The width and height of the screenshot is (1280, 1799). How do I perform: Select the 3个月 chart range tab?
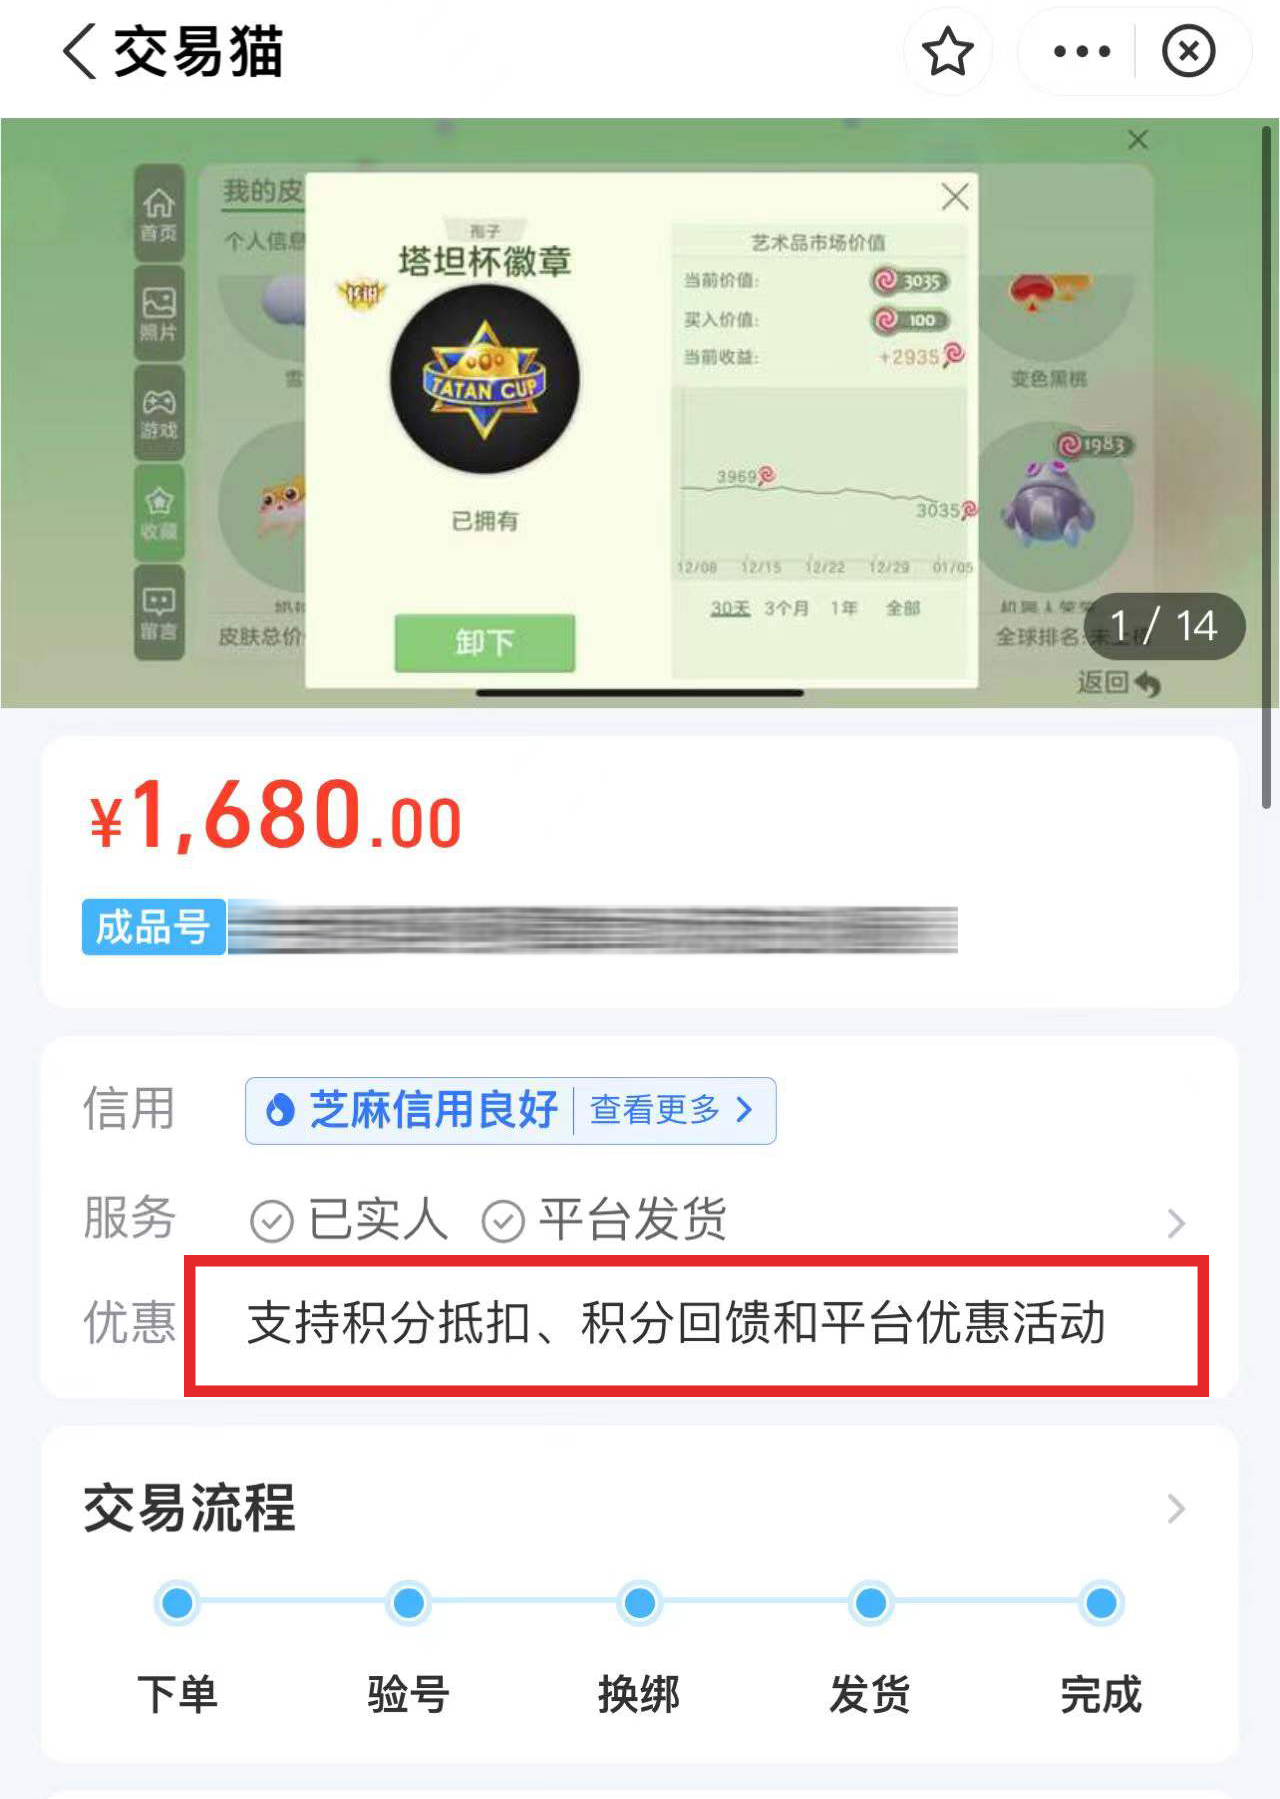pyautogui.click(x=786, y=608)
